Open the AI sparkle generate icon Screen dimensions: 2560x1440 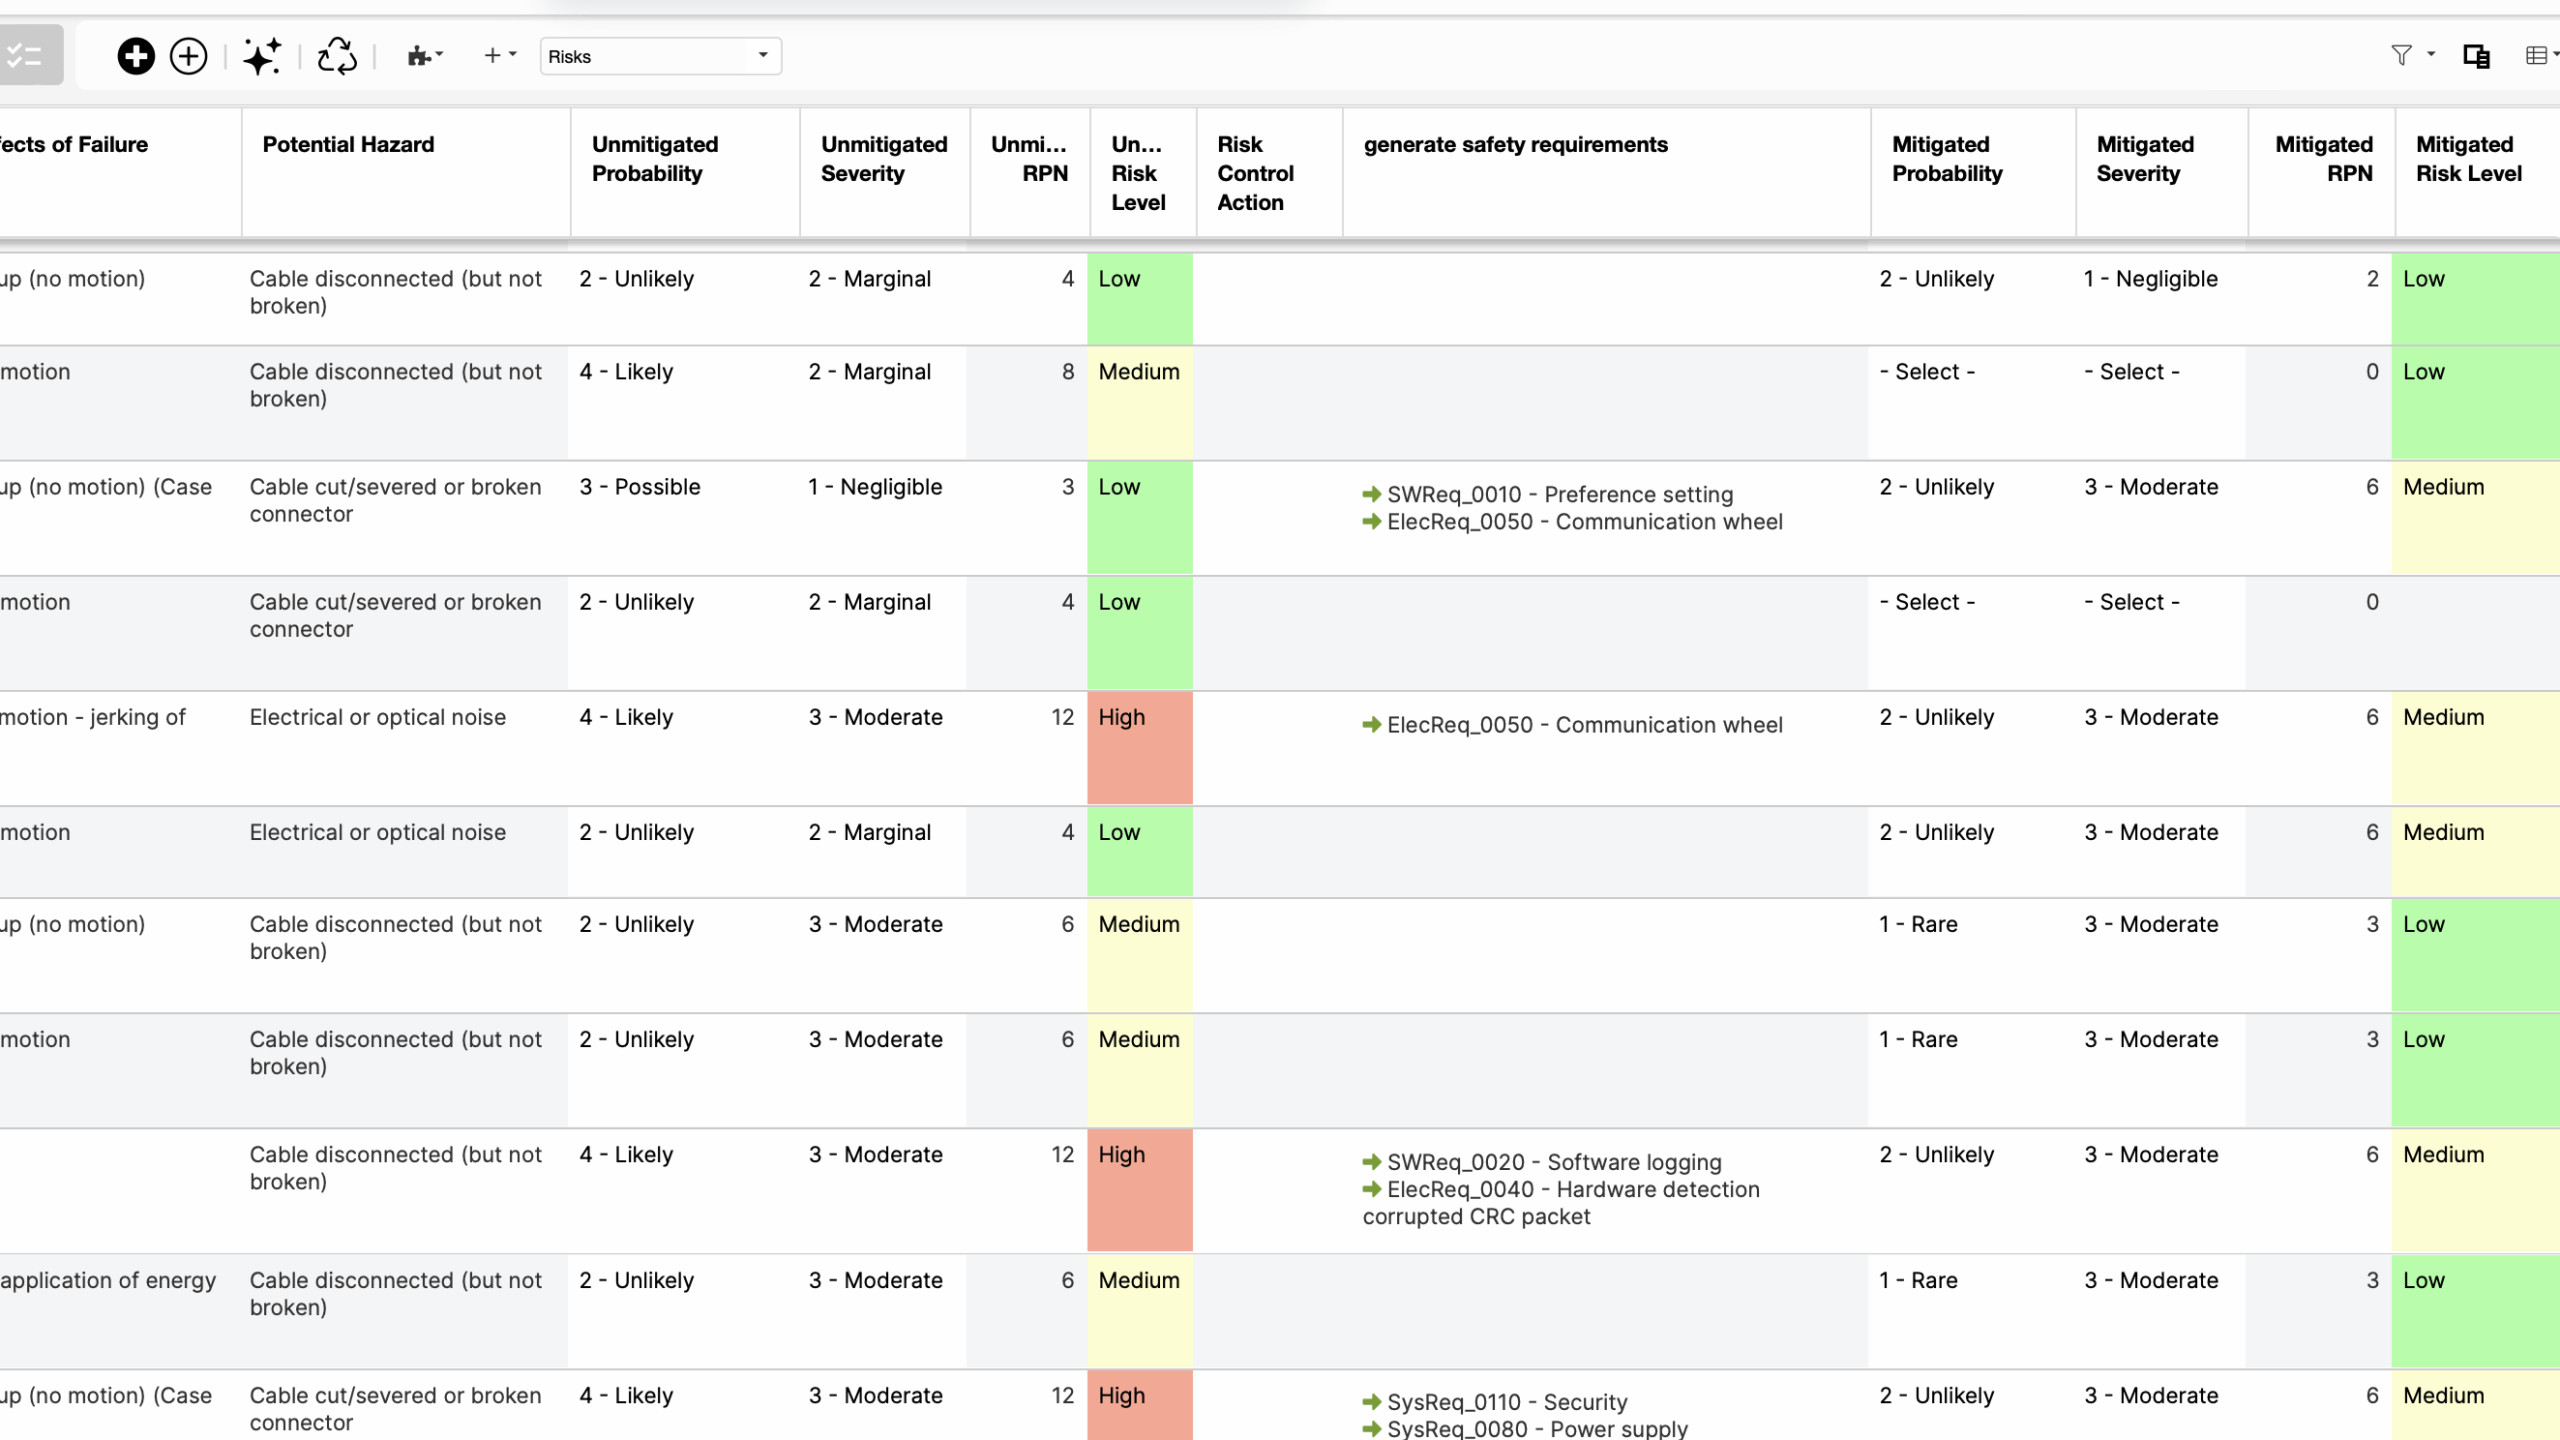pyautogui.click(x=262, y=56)
